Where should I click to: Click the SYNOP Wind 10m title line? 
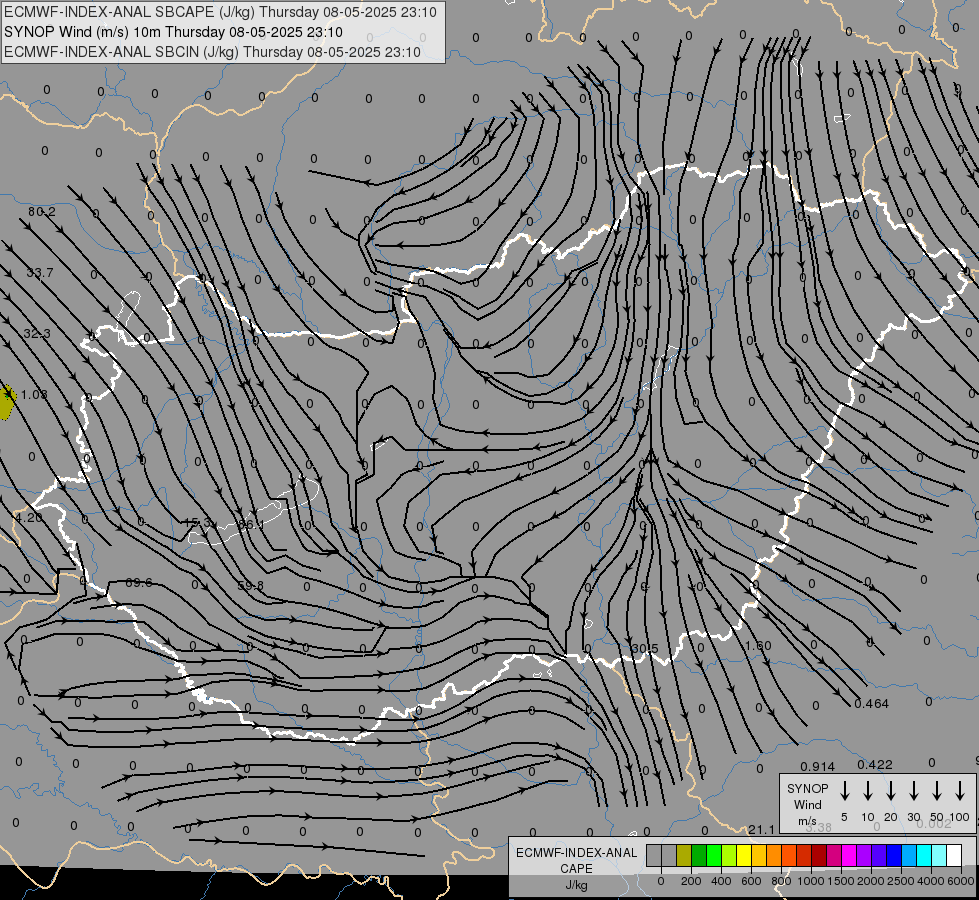(173, 32)
